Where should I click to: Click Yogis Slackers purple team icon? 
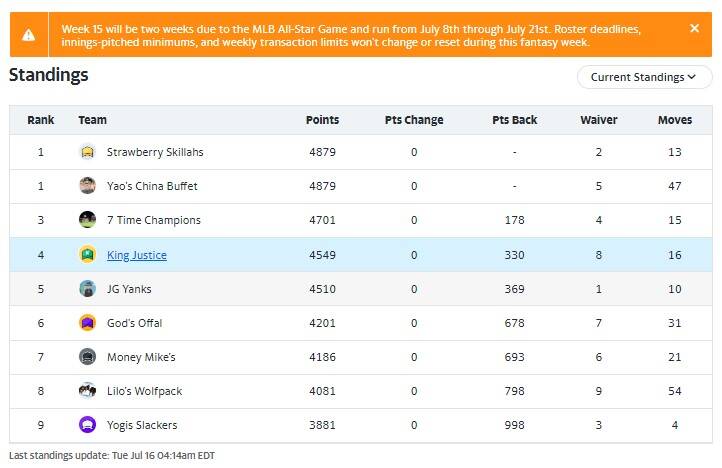coord(87,425)
